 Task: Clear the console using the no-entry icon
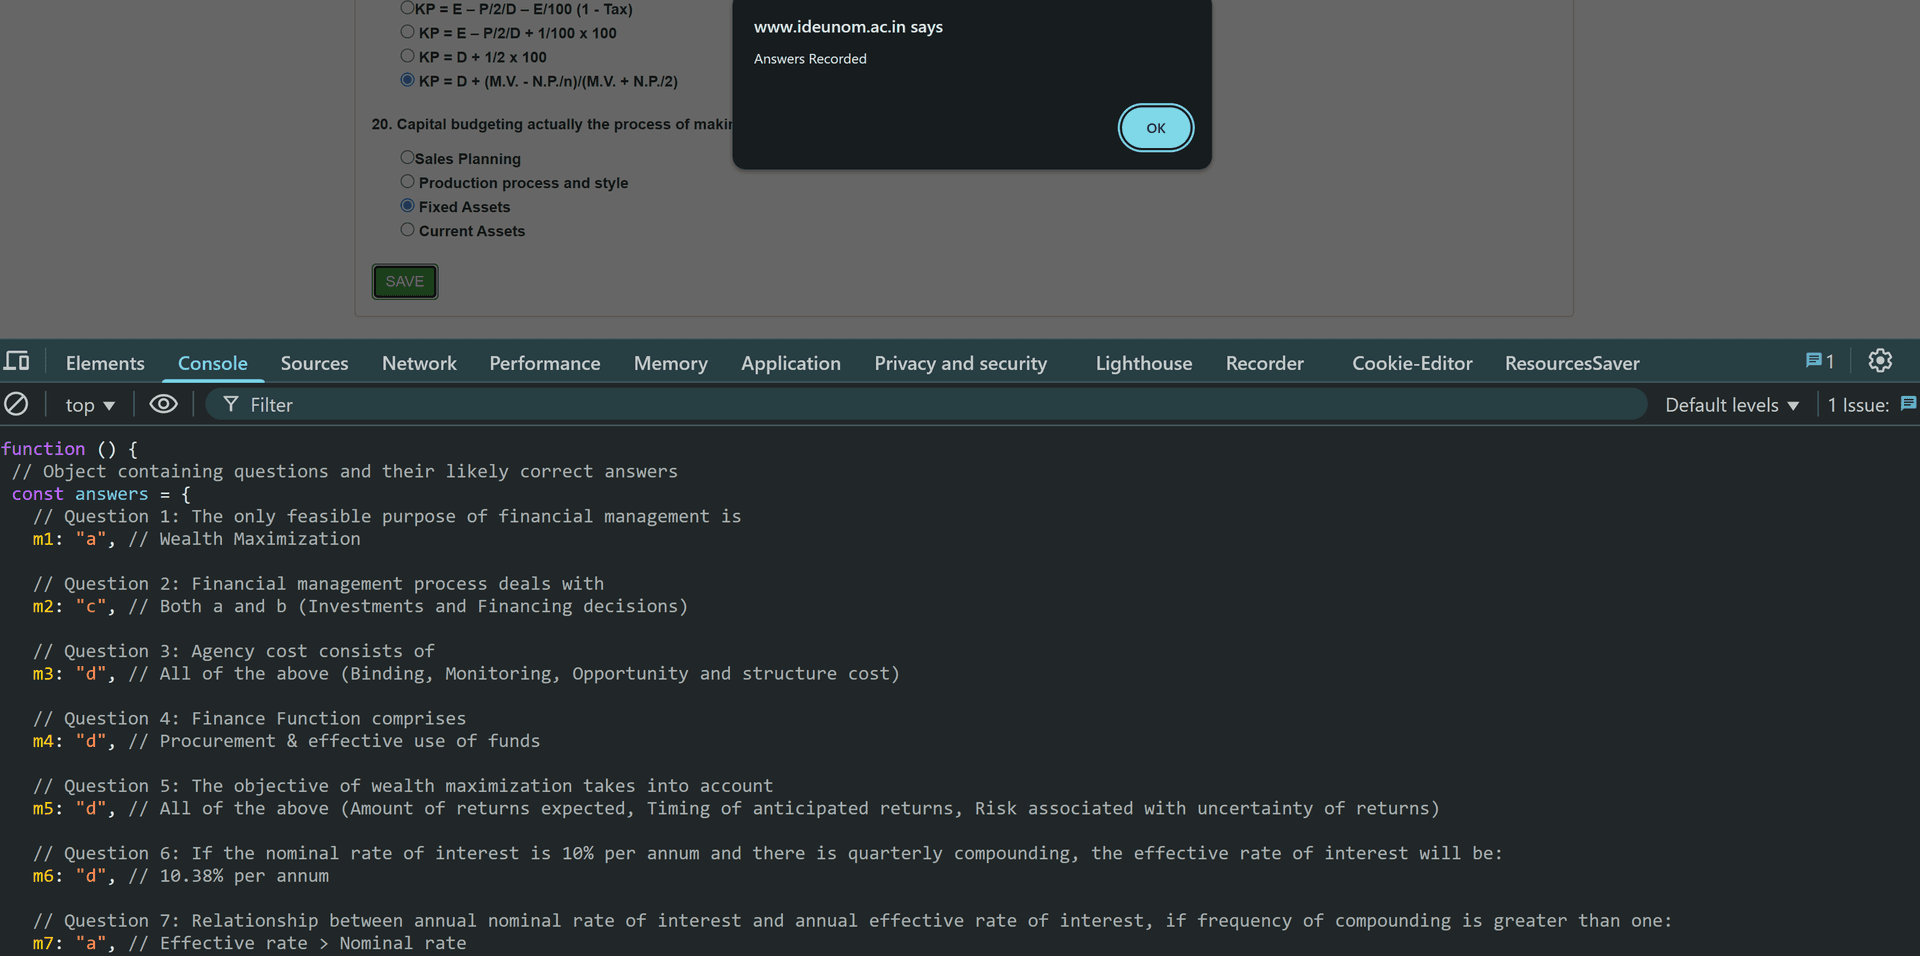[x=16, y=404]
